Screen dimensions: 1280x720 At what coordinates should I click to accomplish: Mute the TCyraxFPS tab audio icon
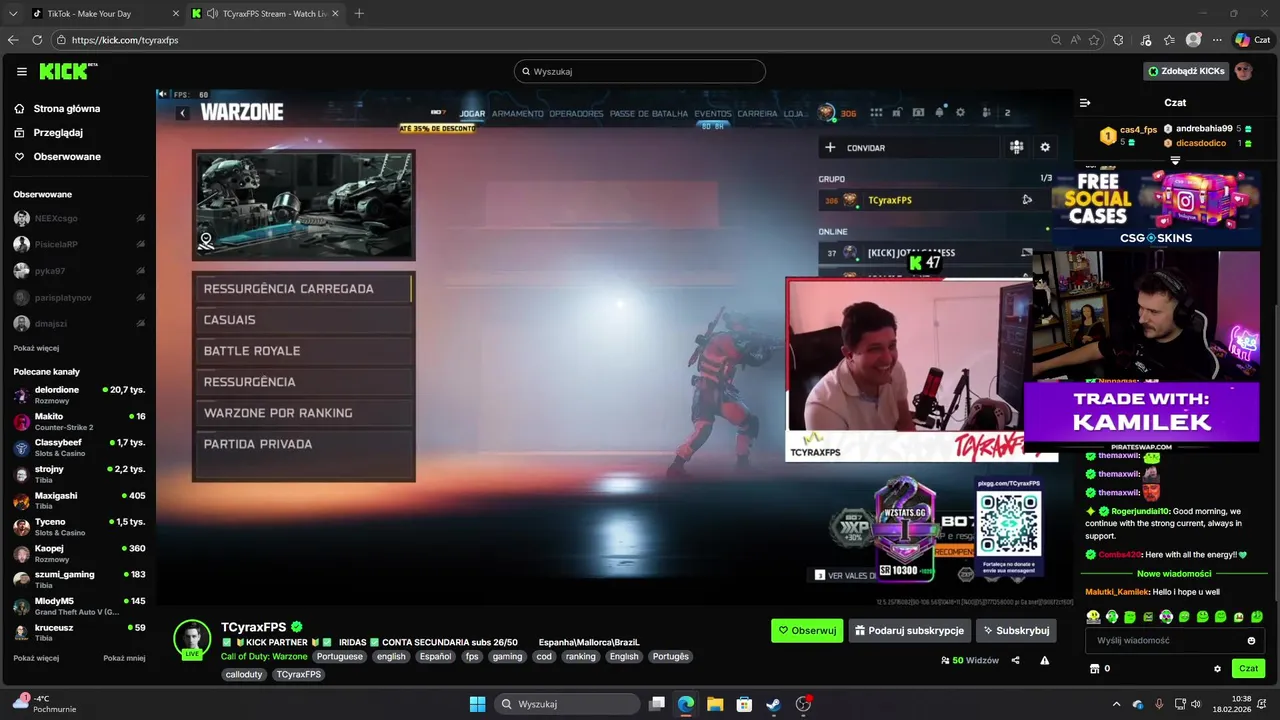pyautogui.click(x=212, y=13)
